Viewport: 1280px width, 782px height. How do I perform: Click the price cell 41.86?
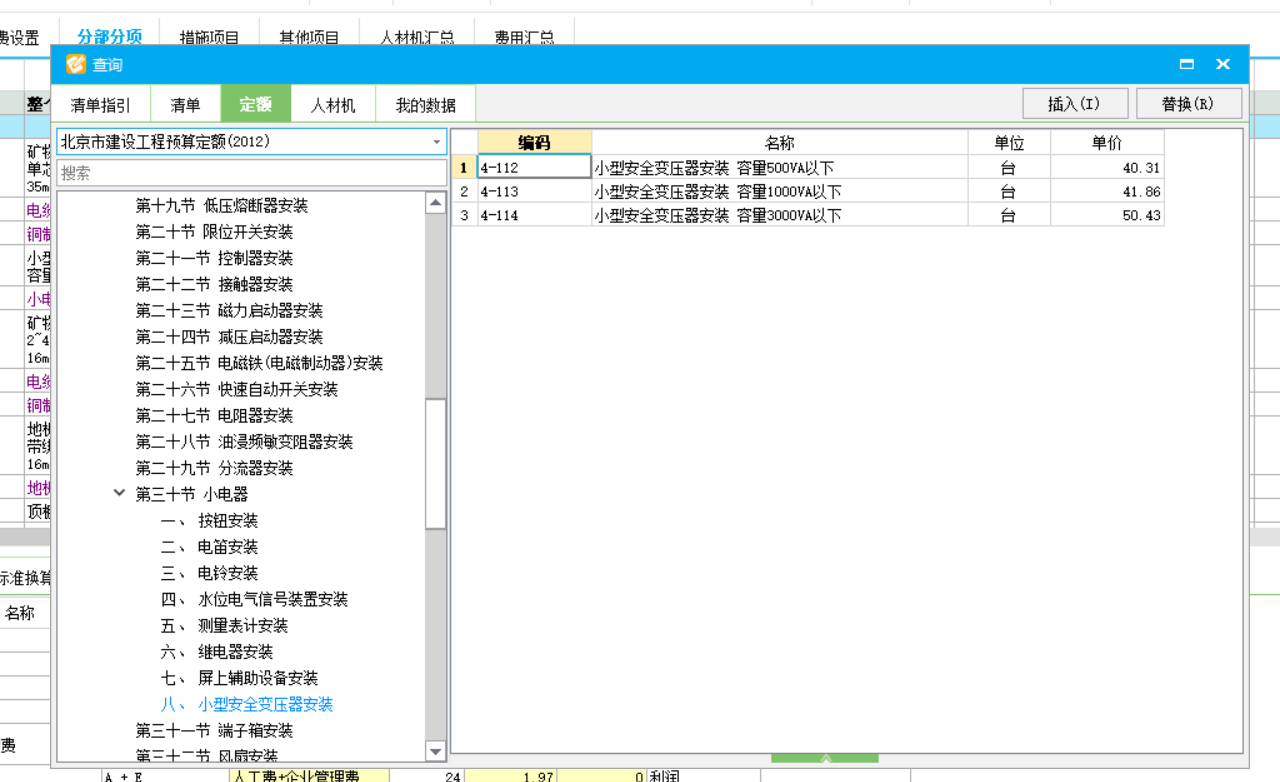(x=1107, y=191)
